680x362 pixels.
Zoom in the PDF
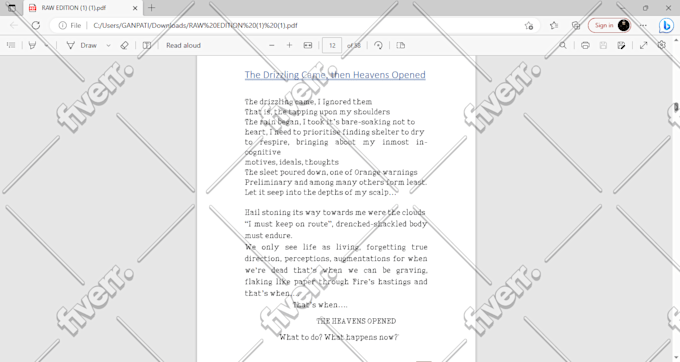tap(289, 45)
